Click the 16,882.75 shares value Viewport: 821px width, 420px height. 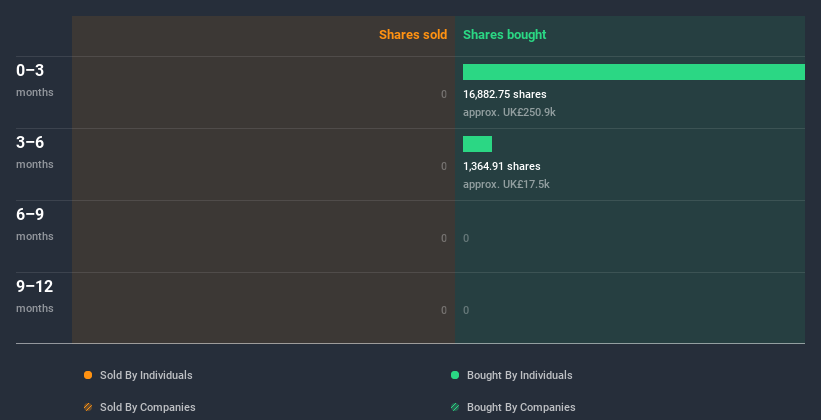(505, 94)
